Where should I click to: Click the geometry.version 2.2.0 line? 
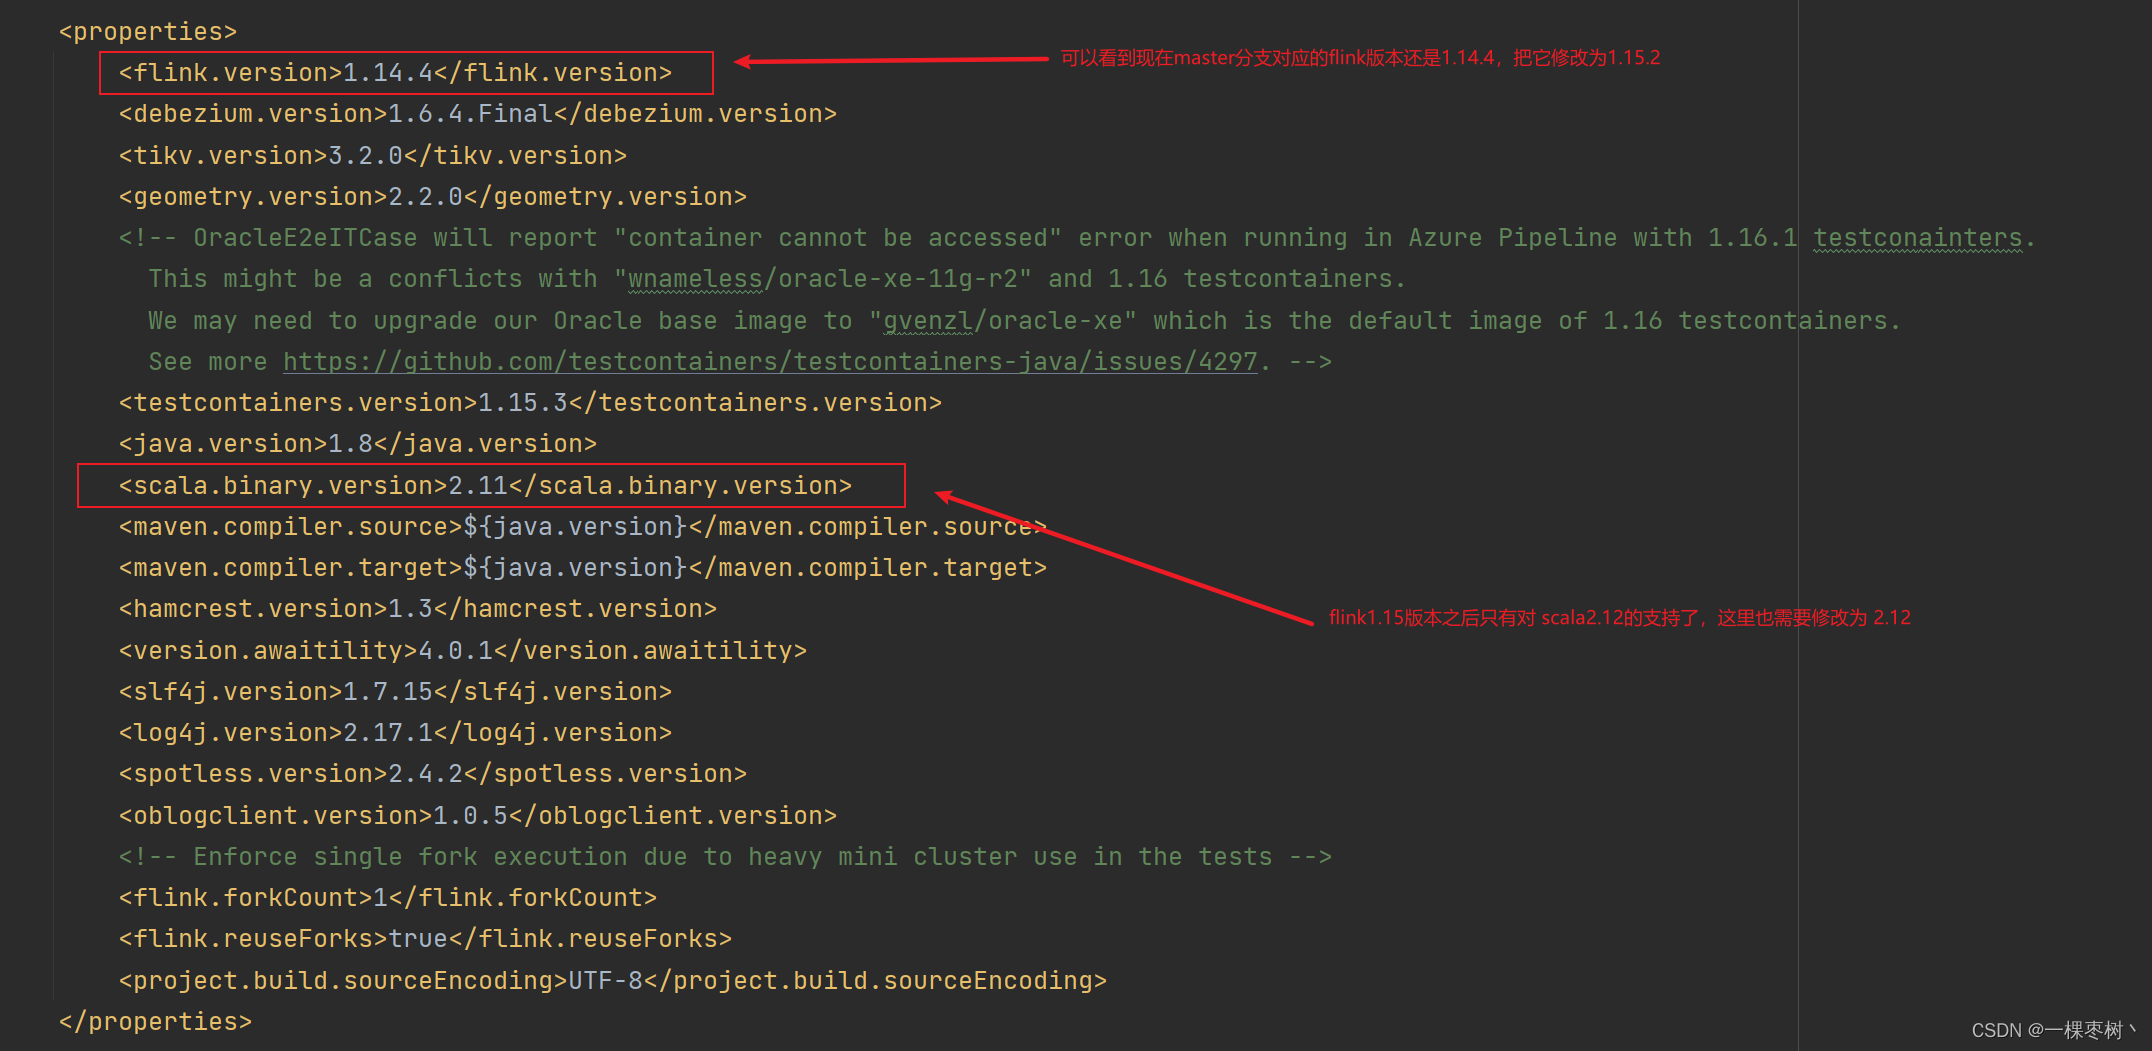click(433, 197)
